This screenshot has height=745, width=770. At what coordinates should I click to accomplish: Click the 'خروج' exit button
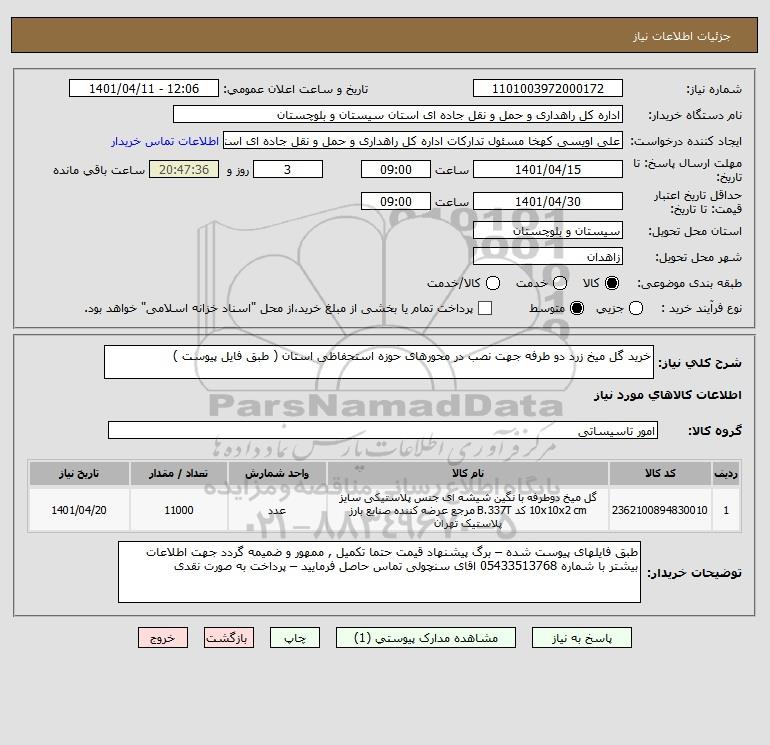point(163,638)
